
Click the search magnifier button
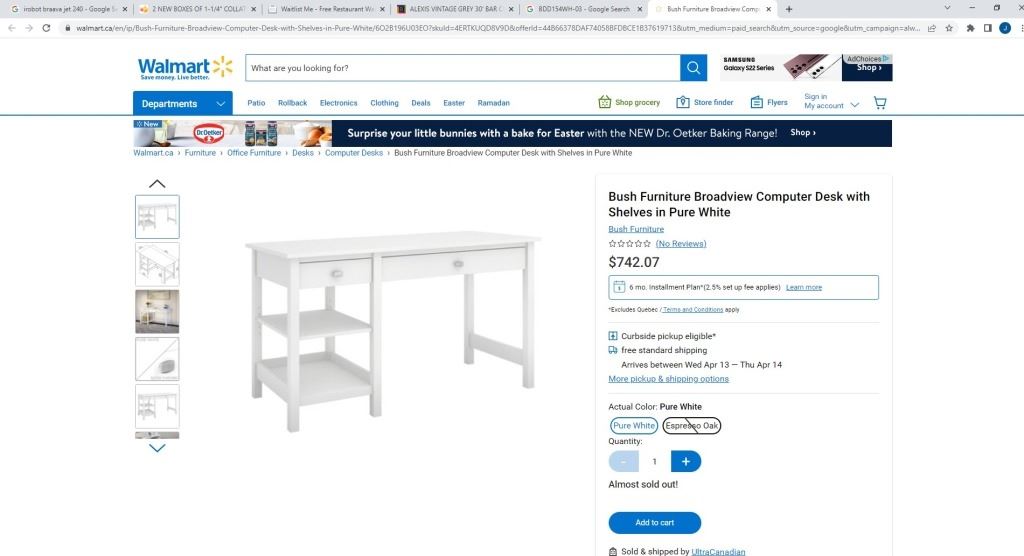point(694,68)
